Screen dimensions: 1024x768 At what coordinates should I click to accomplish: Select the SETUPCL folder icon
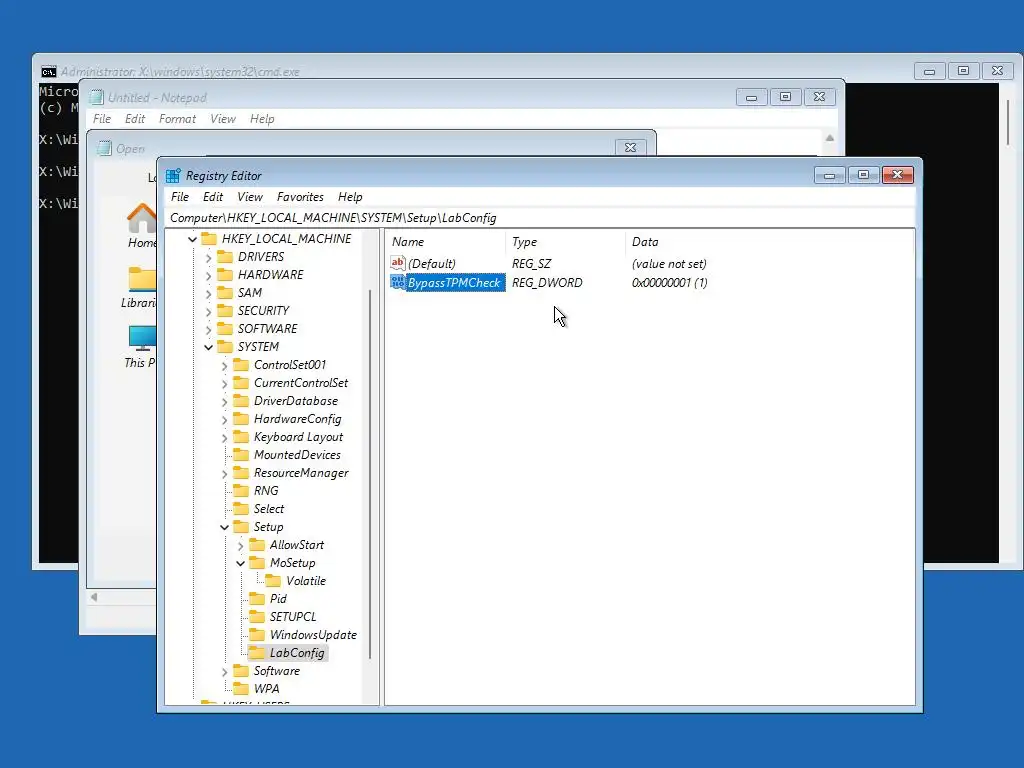tap(257, 616)
